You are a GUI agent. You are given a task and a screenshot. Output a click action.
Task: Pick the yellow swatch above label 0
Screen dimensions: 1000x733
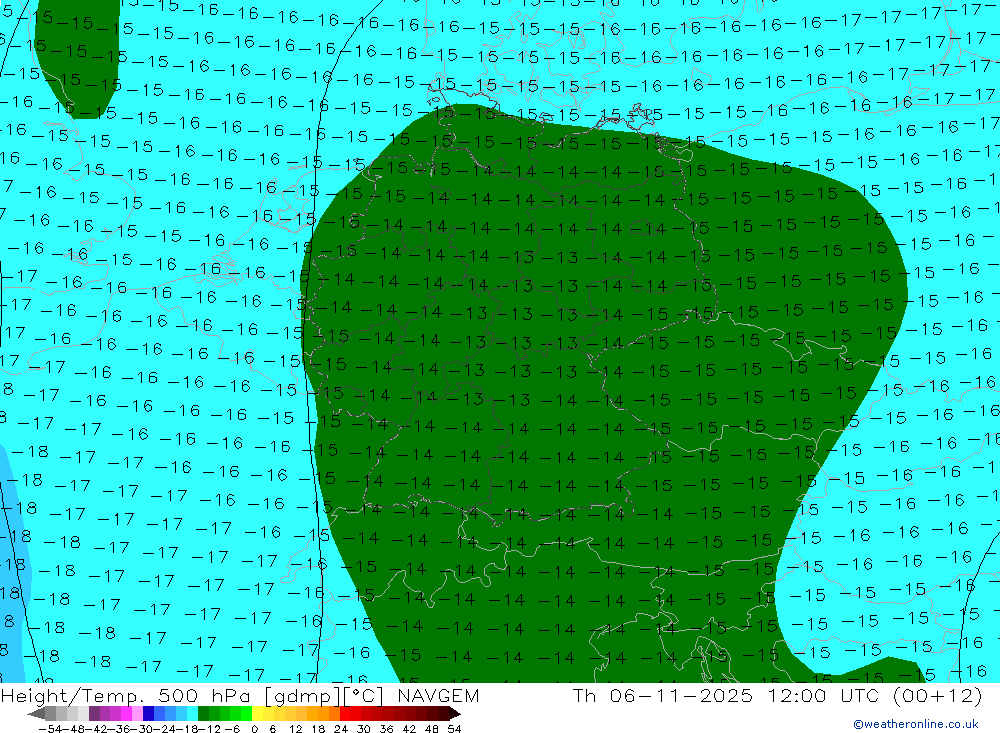257,714
